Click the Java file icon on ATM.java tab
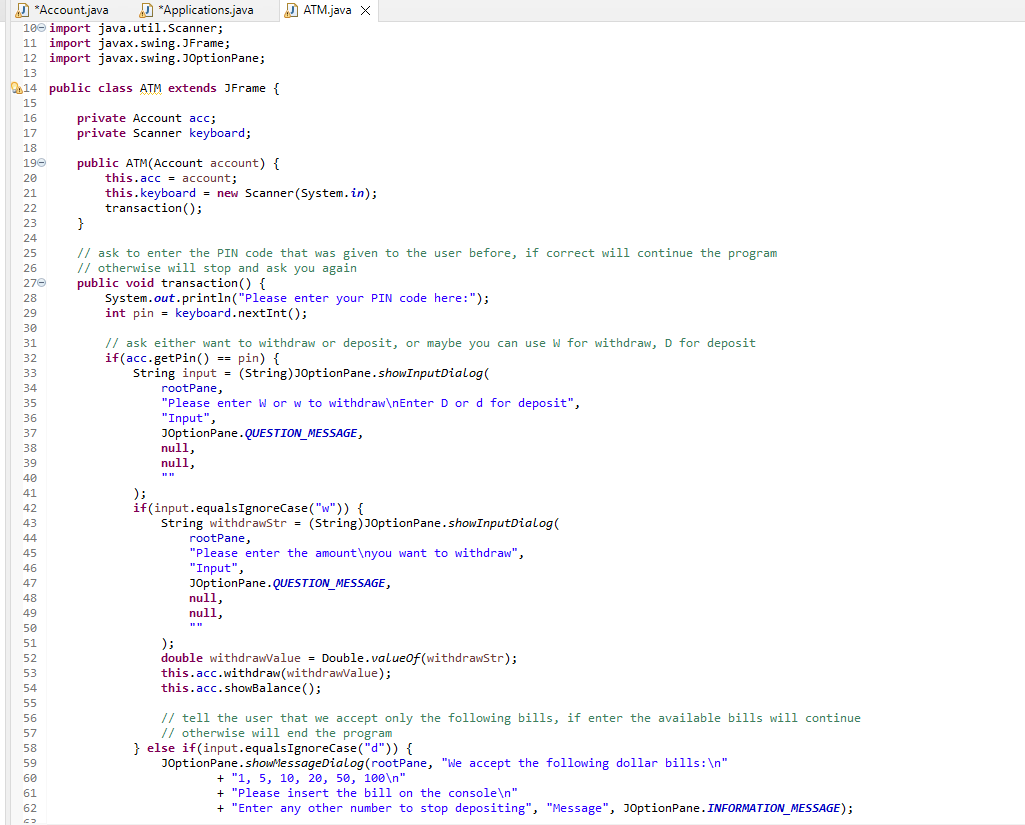Viewport: 1025px width, 825px height. tap(291, 11)
